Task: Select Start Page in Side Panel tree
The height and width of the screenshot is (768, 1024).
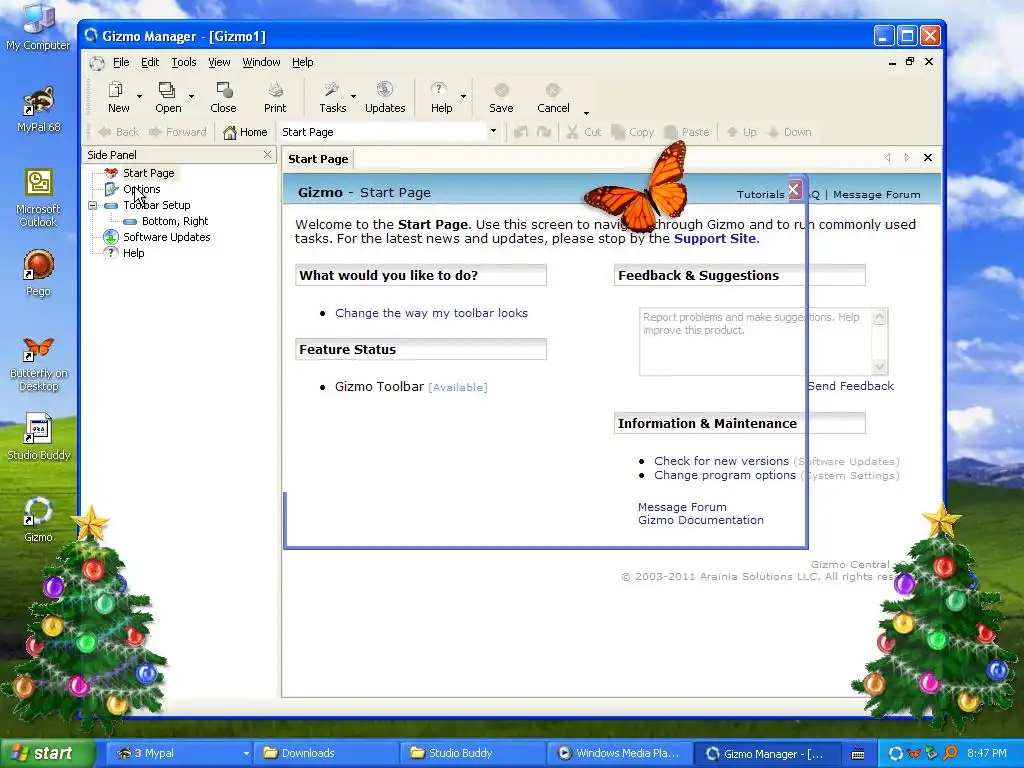Action: tap(148, 173)
